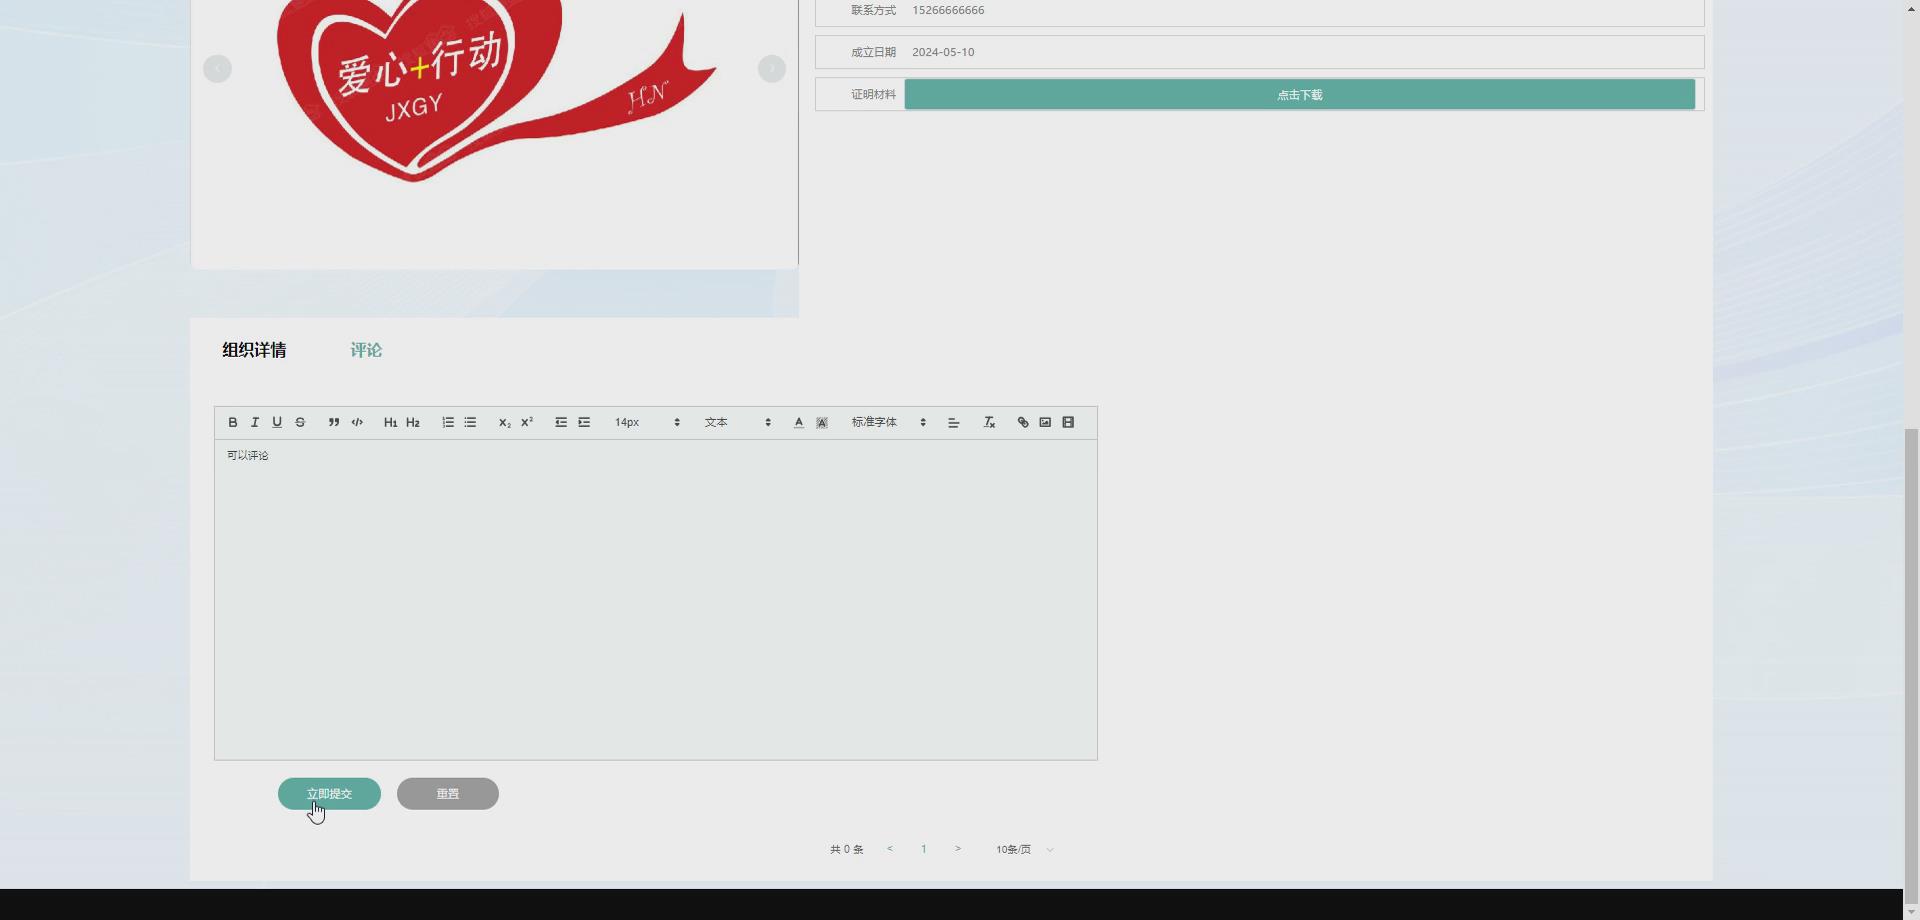Go to next comments page

pos(958,849)
